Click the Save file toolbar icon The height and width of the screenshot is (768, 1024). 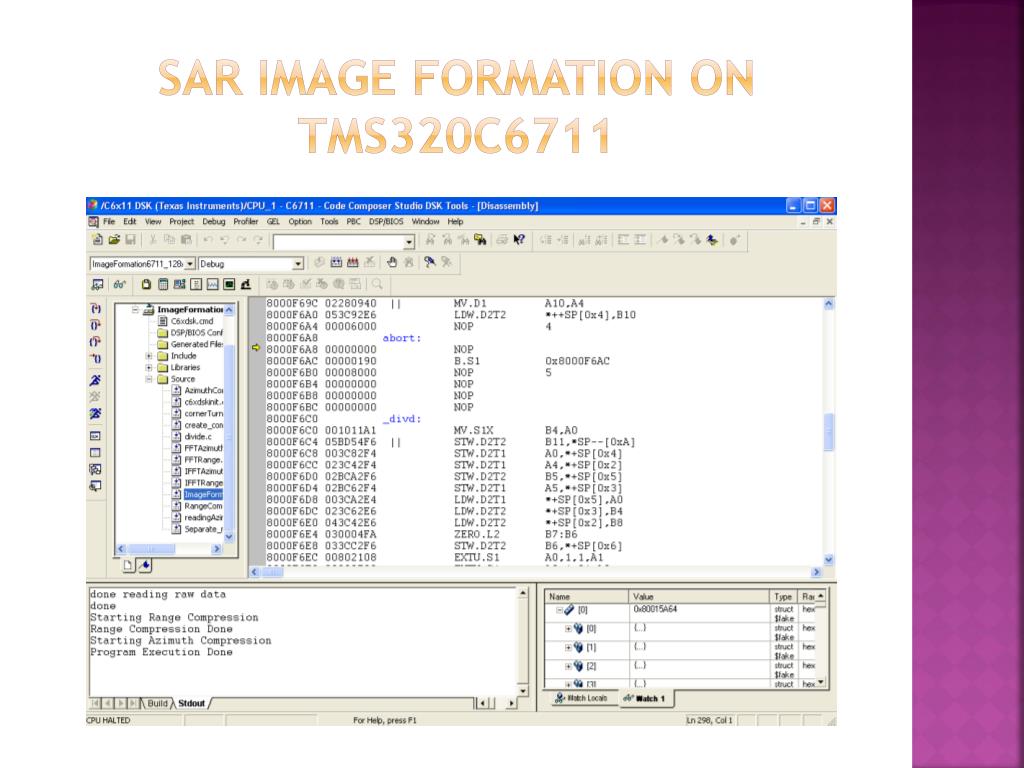click(x=131, y=240)
